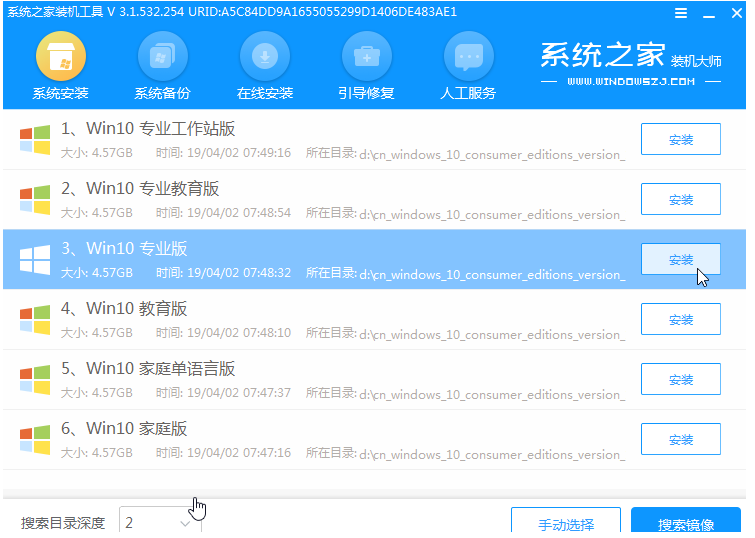Install Win10 家庭单语言版

680,379
